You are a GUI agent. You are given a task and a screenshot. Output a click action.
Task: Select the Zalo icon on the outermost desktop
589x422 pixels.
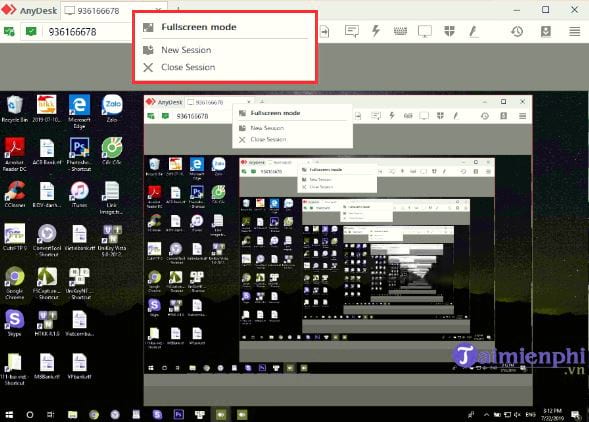[x=112, y=109]
